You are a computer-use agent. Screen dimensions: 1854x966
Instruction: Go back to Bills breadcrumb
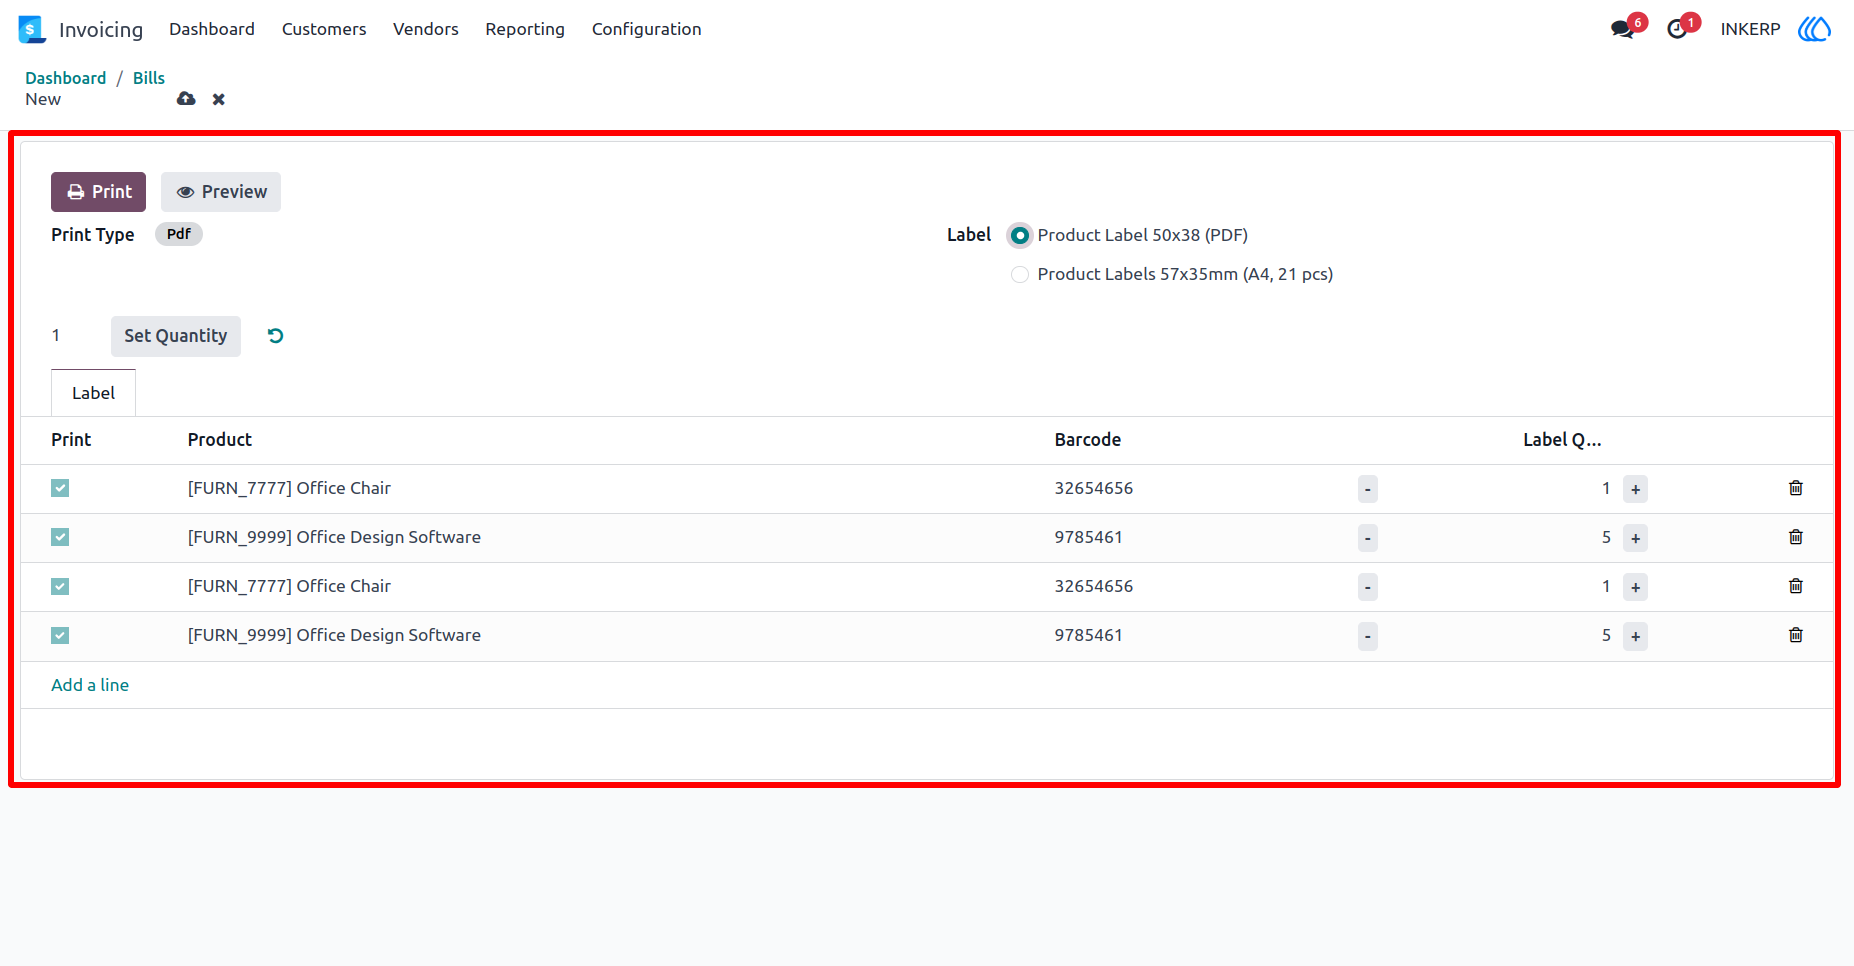(149, 78)
